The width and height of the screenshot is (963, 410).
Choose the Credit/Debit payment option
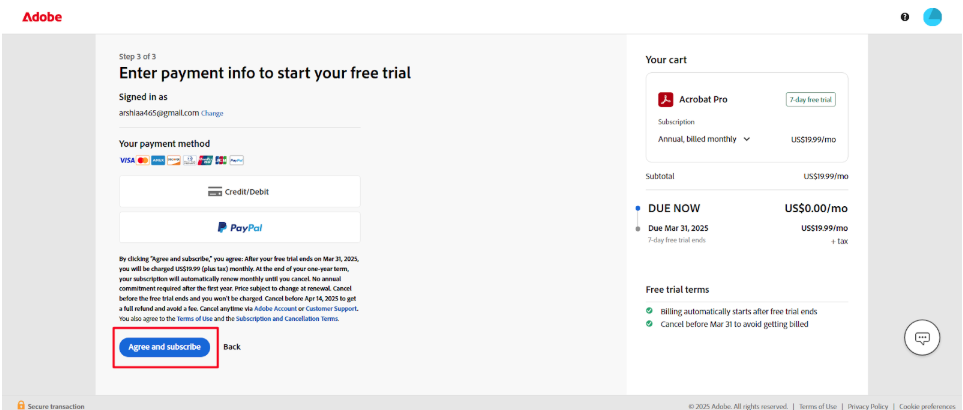click(x=240, y=191)
